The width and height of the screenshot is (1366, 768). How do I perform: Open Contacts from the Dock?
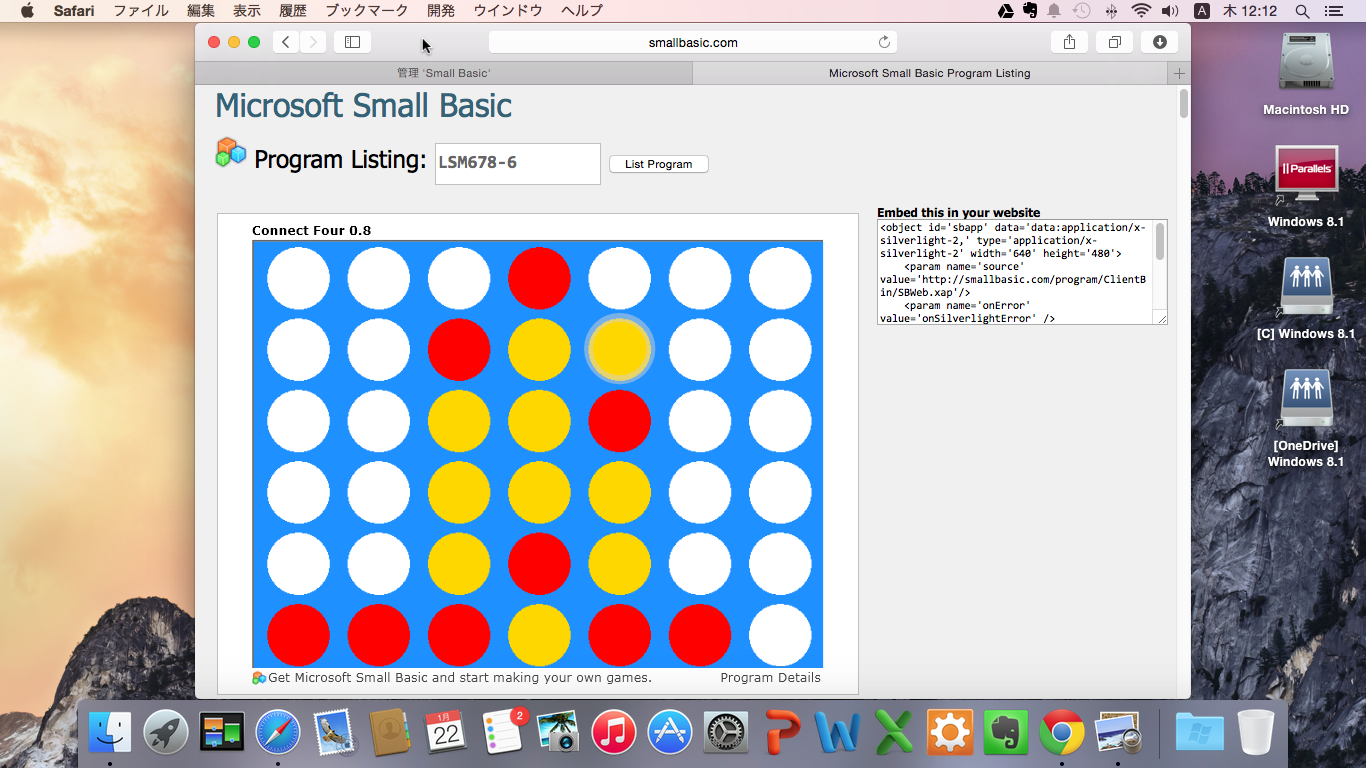coord(390,733)
